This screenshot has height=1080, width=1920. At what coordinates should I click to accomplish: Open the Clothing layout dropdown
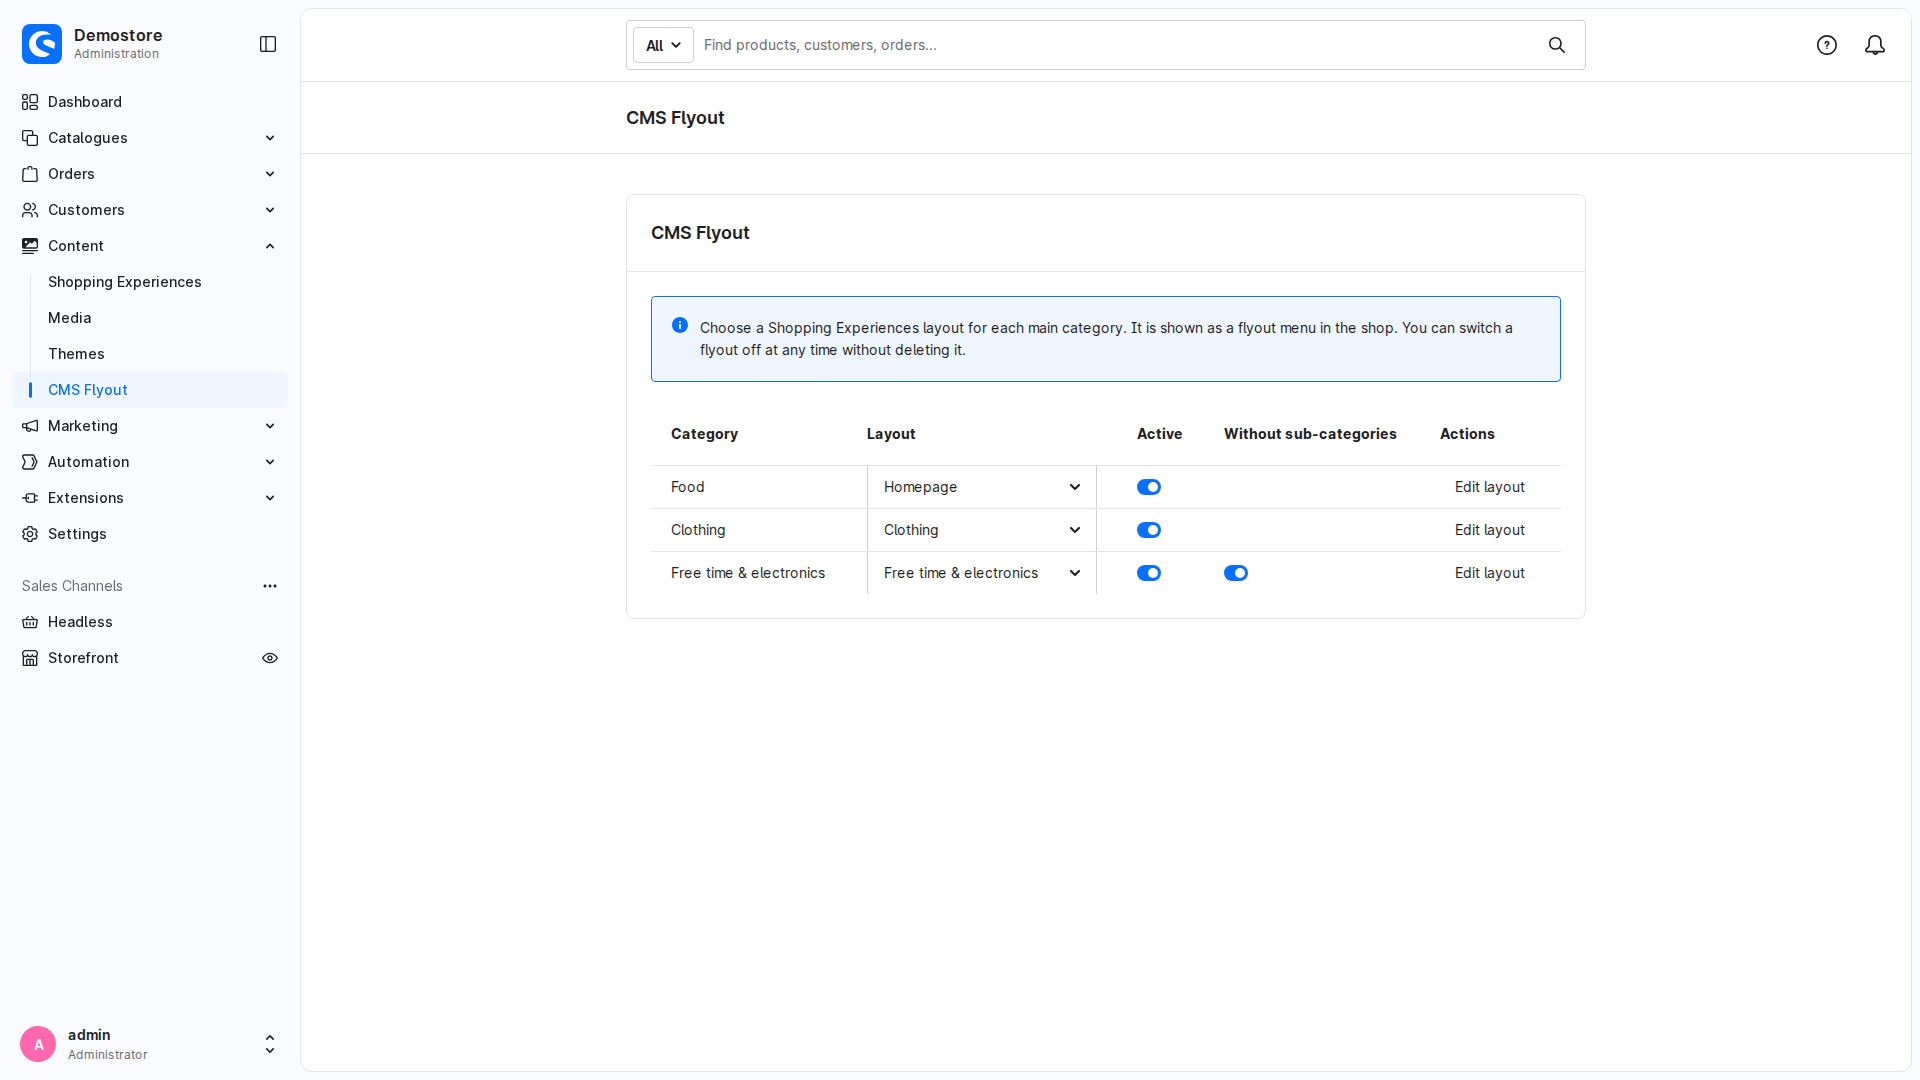point(982,530)
